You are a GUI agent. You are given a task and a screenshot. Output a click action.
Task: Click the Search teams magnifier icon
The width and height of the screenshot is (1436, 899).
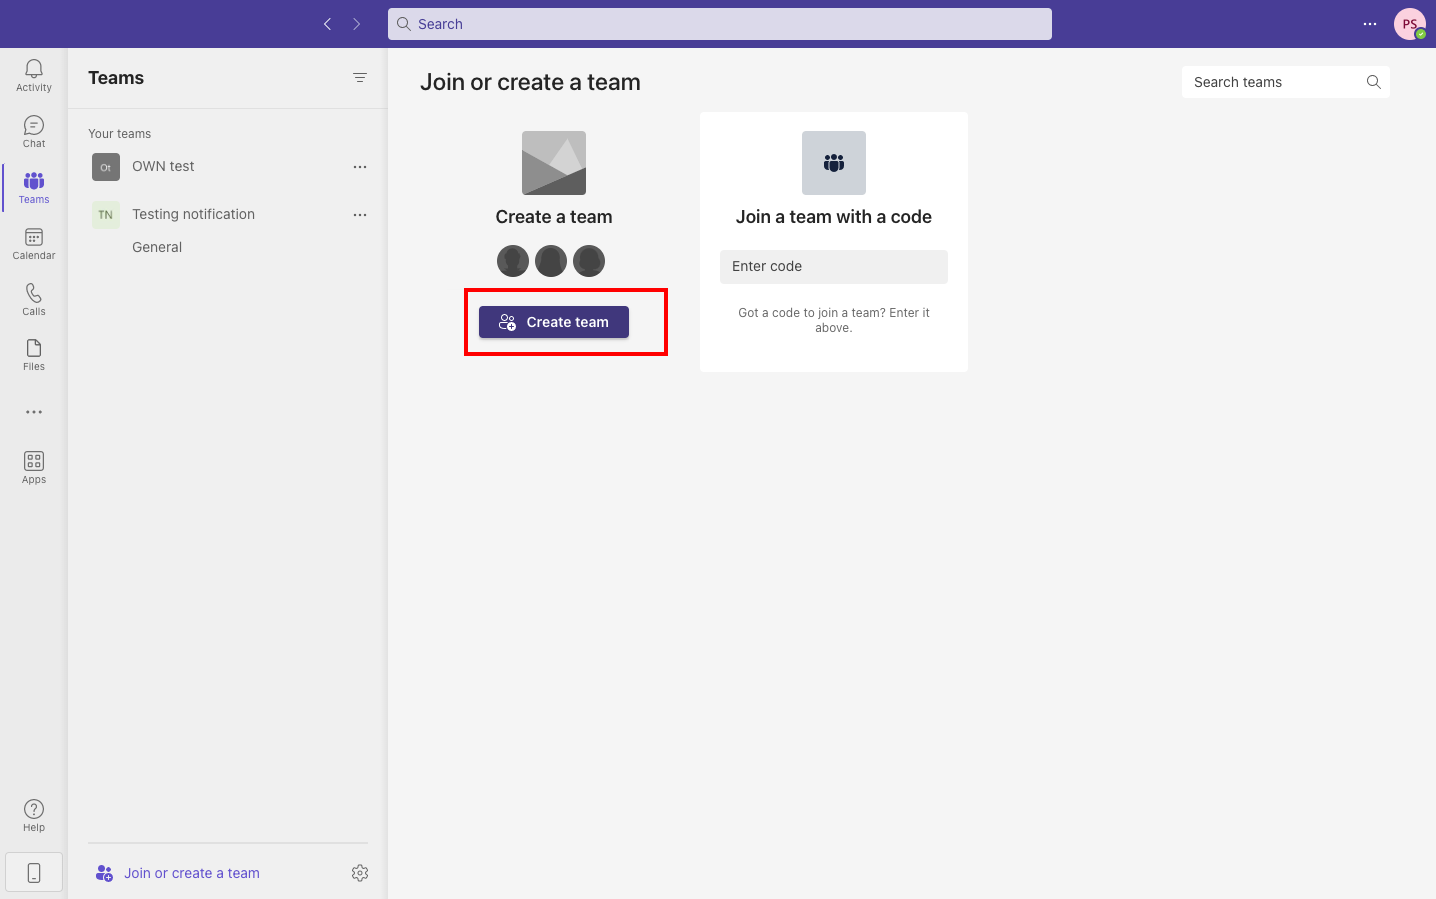click(1374, 82)
